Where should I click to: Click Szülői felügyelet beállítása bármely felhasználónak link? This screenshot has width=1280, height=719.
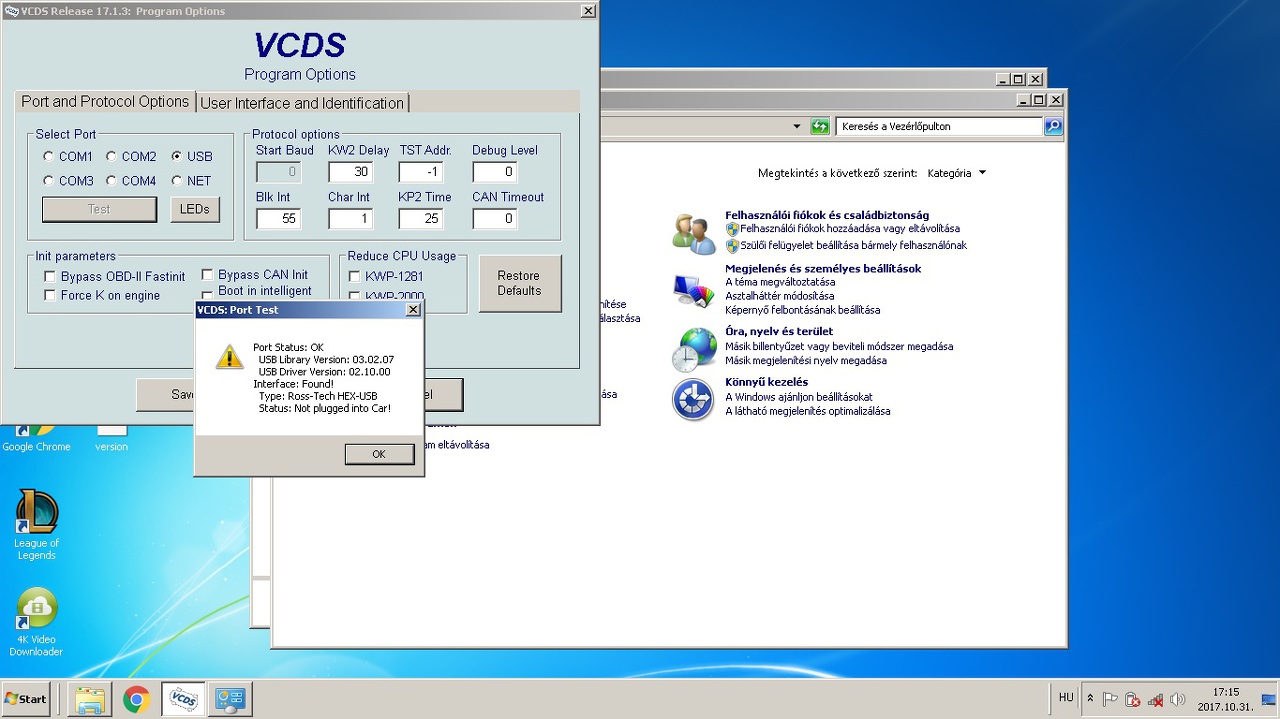coord(854,246)
